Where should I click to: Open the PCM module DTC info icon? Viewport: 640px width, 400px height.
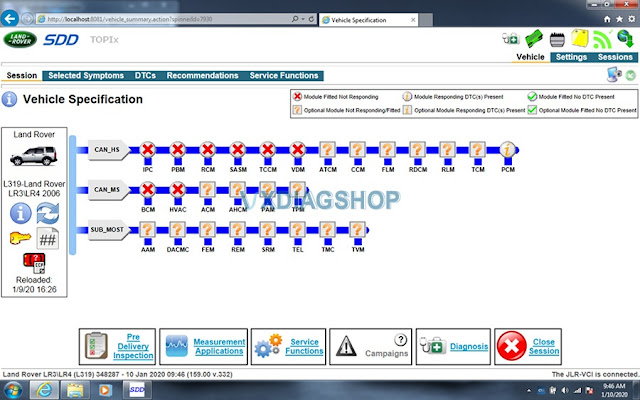click(x=508, y=150)
